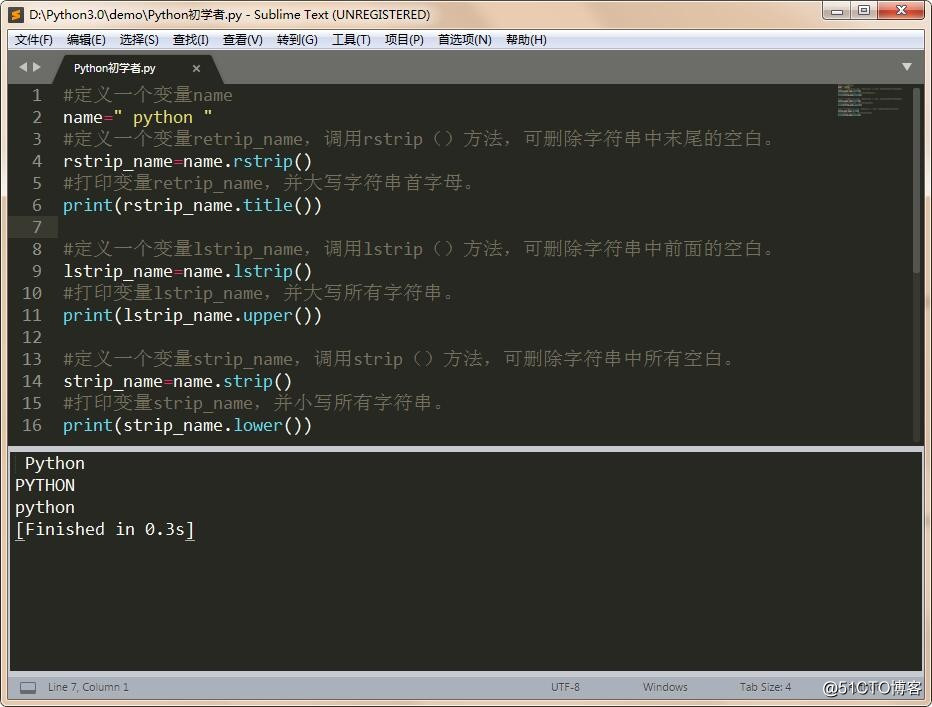Open the 工具(T) menu
This screenshot has height=707, width=932.
pyautogui.click(x=351, y=40)
